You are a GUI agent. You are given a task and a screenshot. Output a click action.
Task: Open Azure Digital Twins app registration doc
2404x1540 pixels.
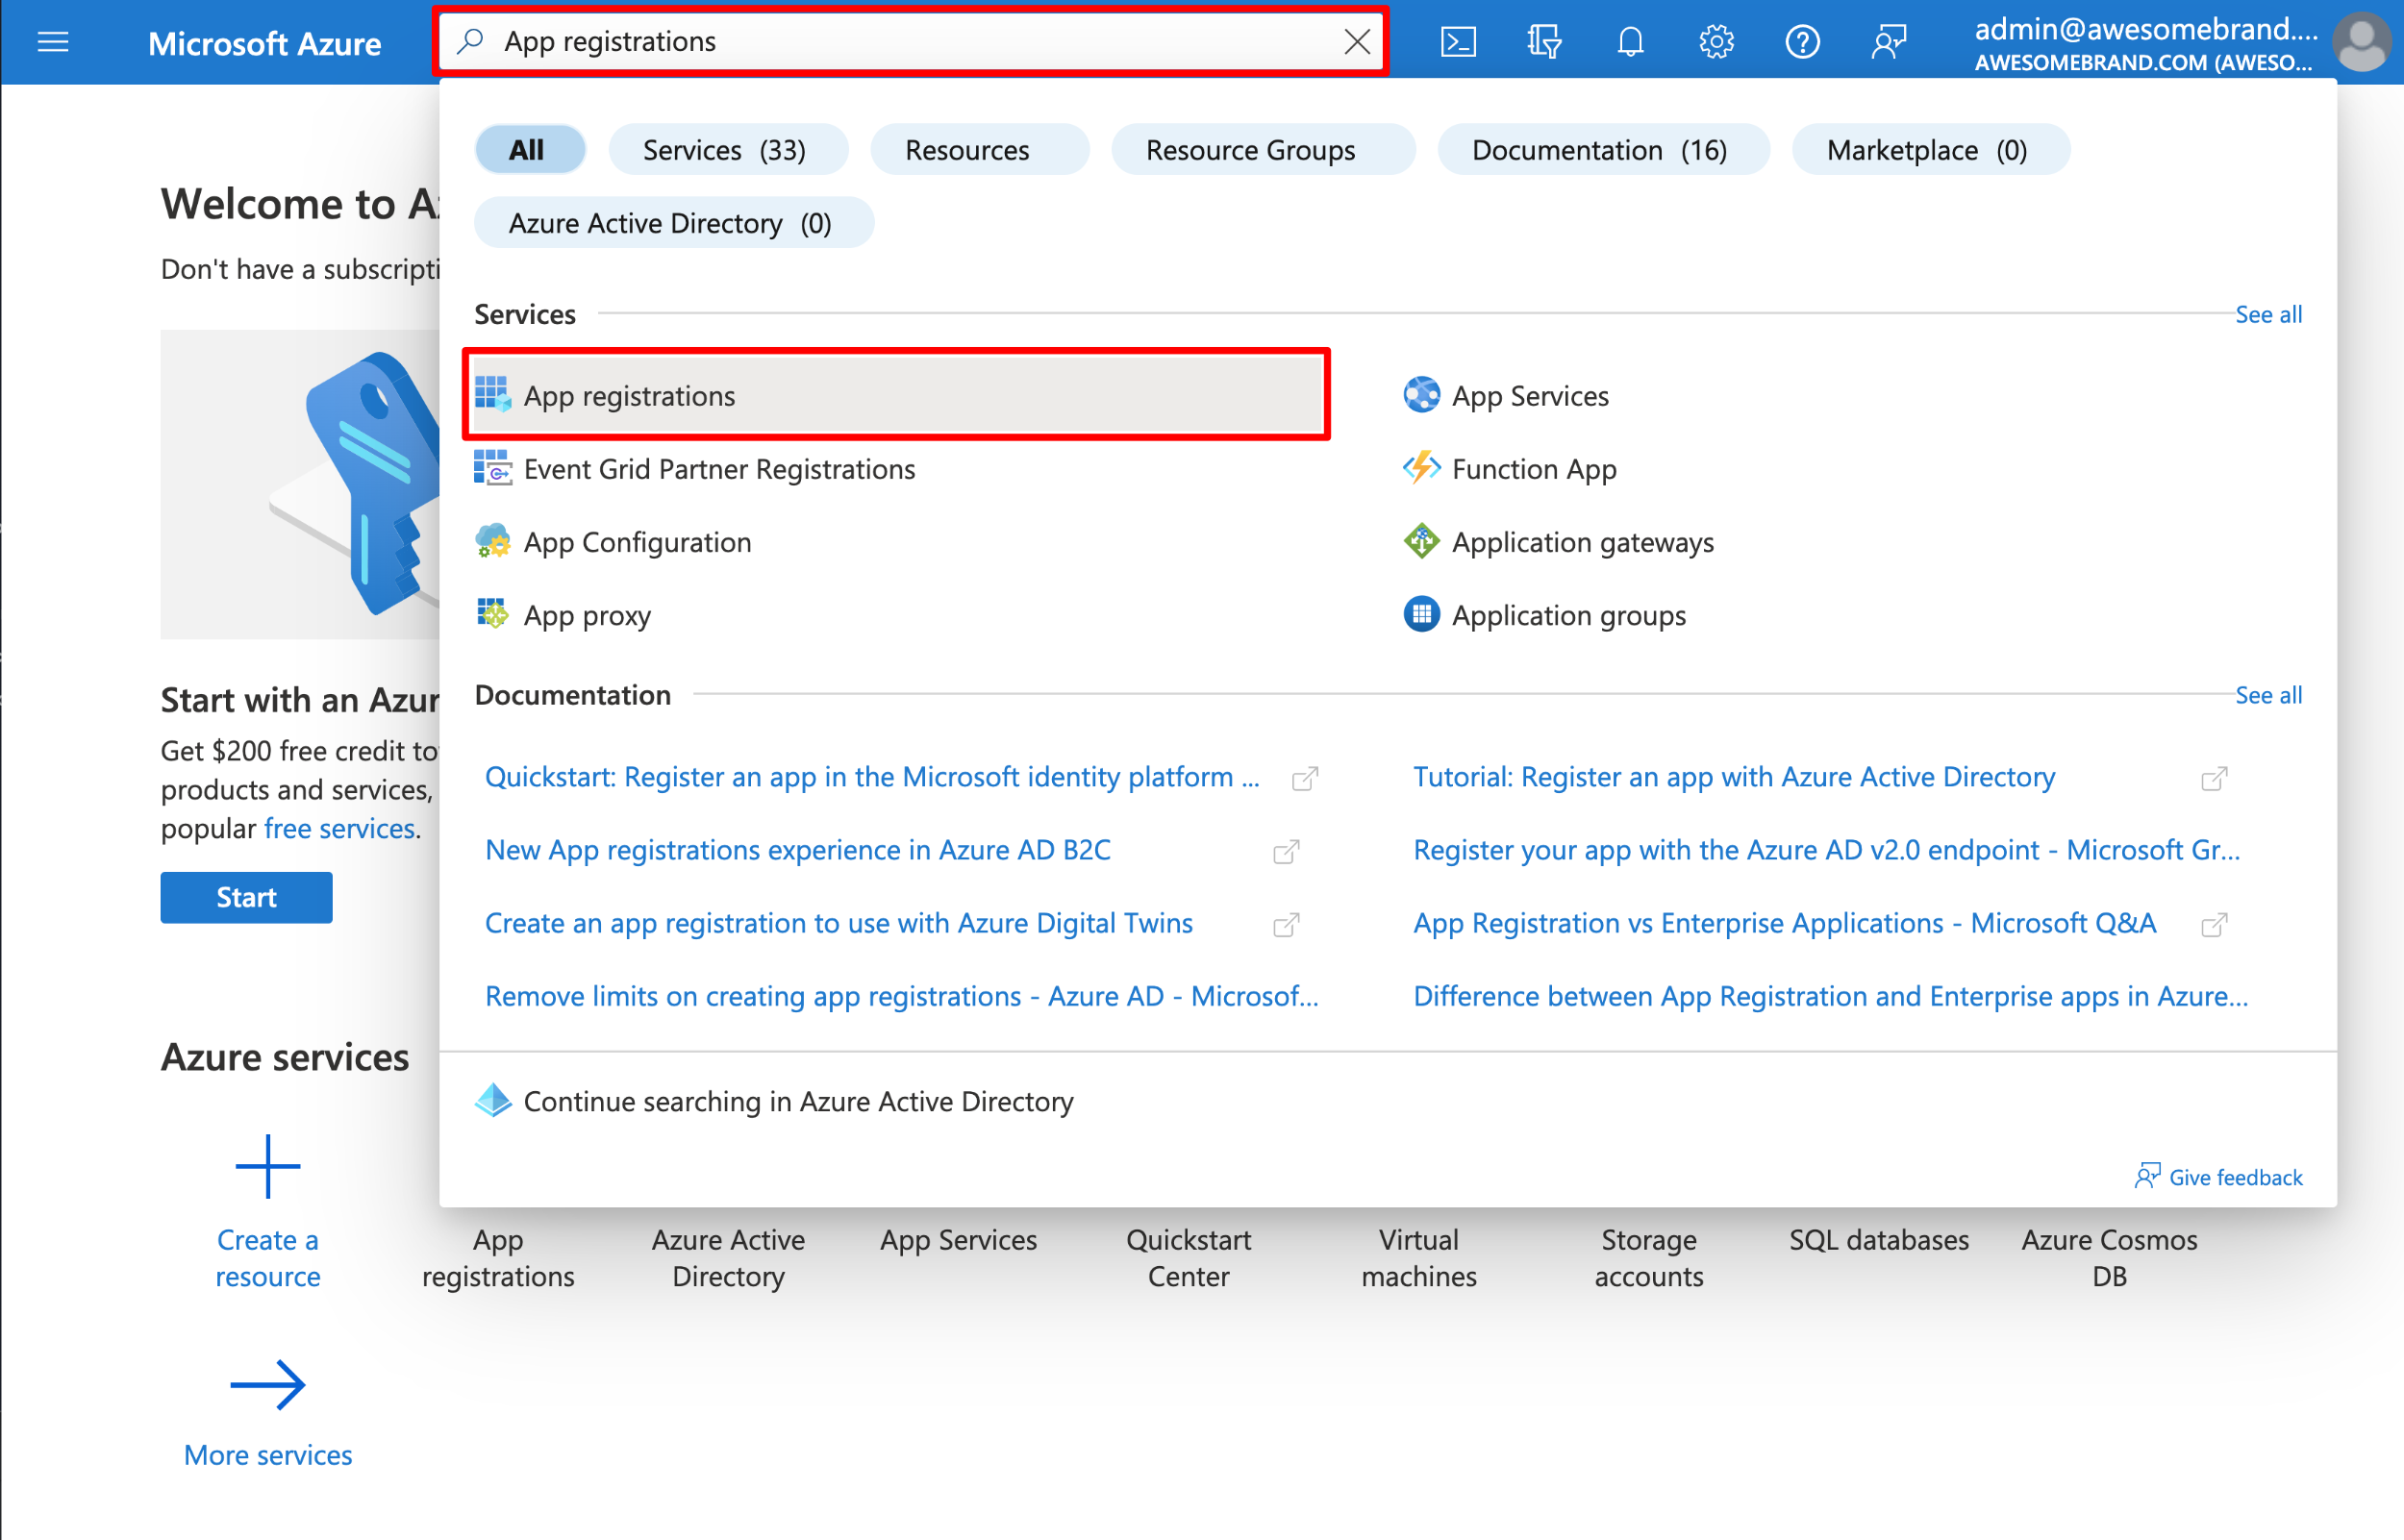point(839,922)
